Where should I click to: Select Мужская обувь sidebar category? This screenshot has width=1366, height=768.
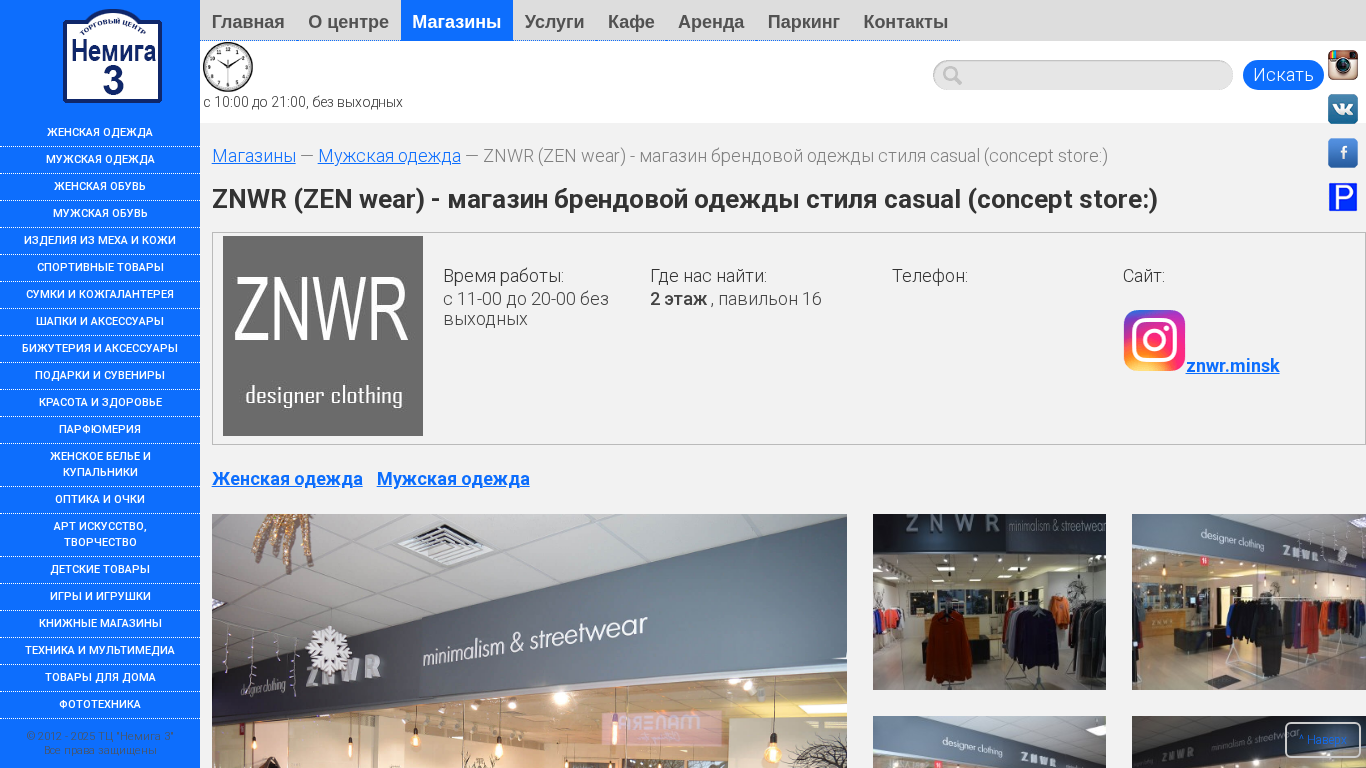pyautogui.click(x=100, y=214)
